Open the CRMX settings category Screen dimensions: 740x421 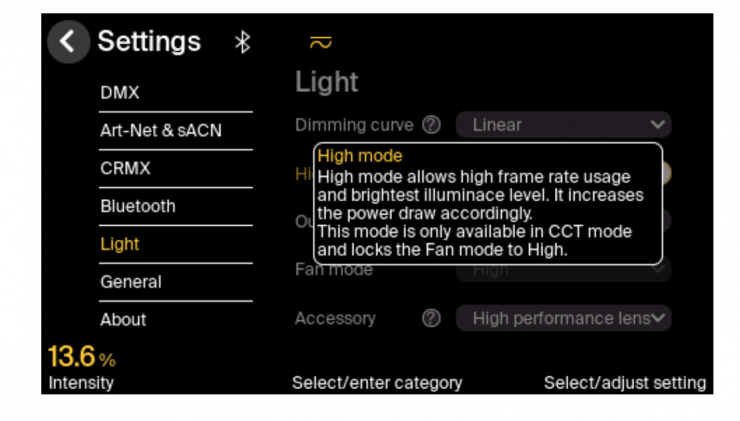(125, 169)
